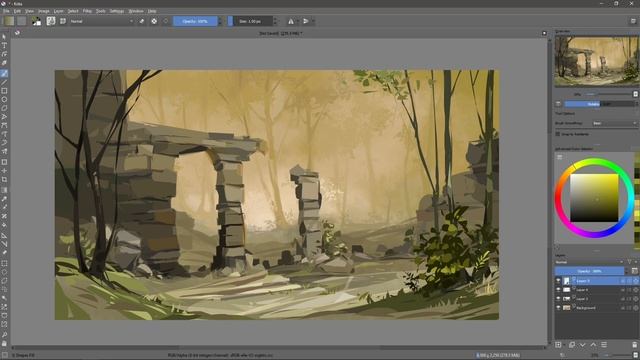Select the Text tool in toolbox
This screenshot has height=360, width=640.
coord(4,45)
